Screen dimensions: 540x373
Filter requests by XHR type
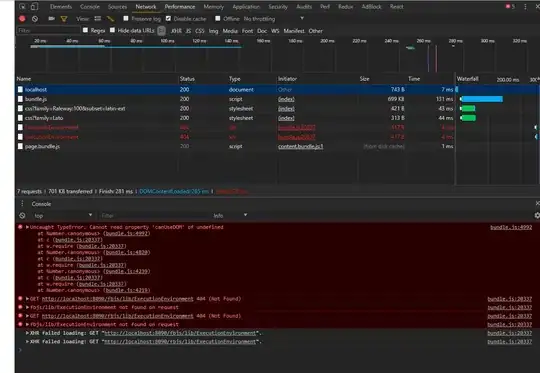click(x=176, y=31)
